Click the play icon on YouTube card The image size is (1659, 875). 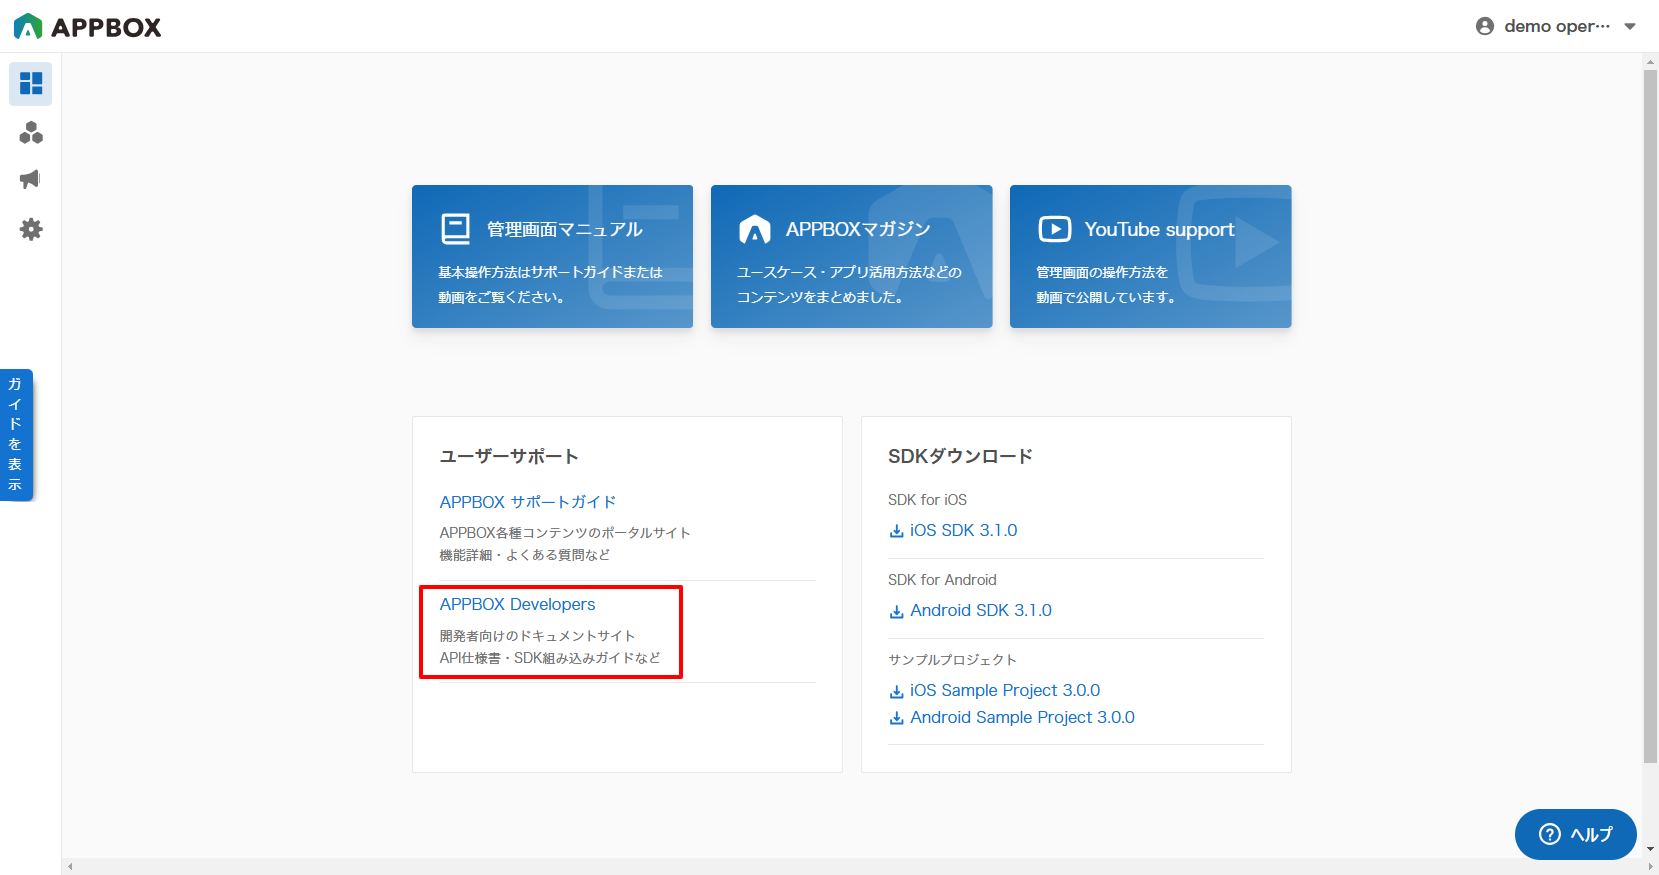[1054, 229]
